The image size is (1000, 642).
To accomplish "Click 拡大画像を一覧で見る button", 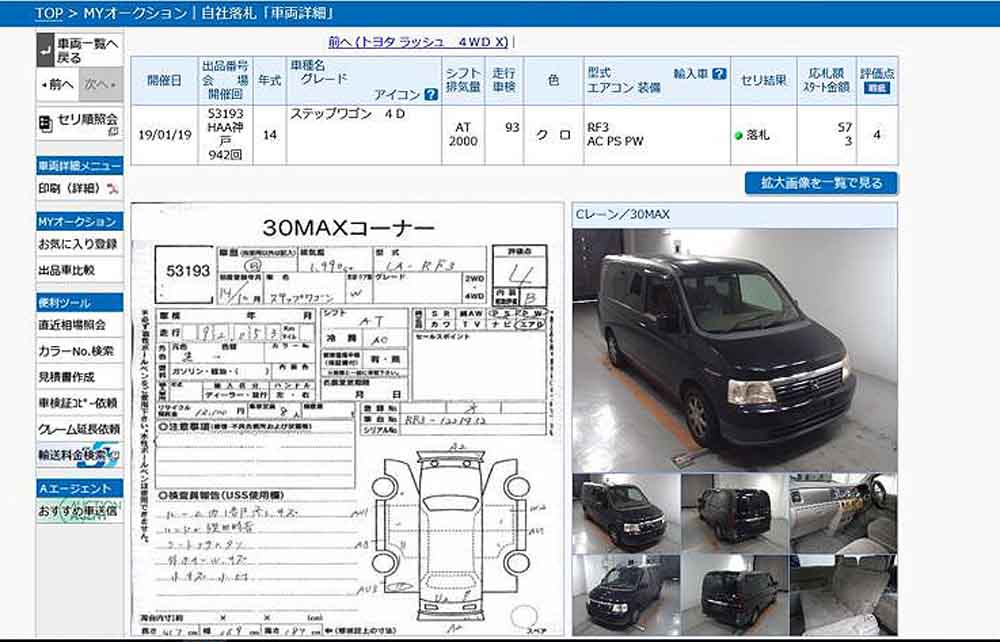I will pyautogui.click(x=821, y=183).
